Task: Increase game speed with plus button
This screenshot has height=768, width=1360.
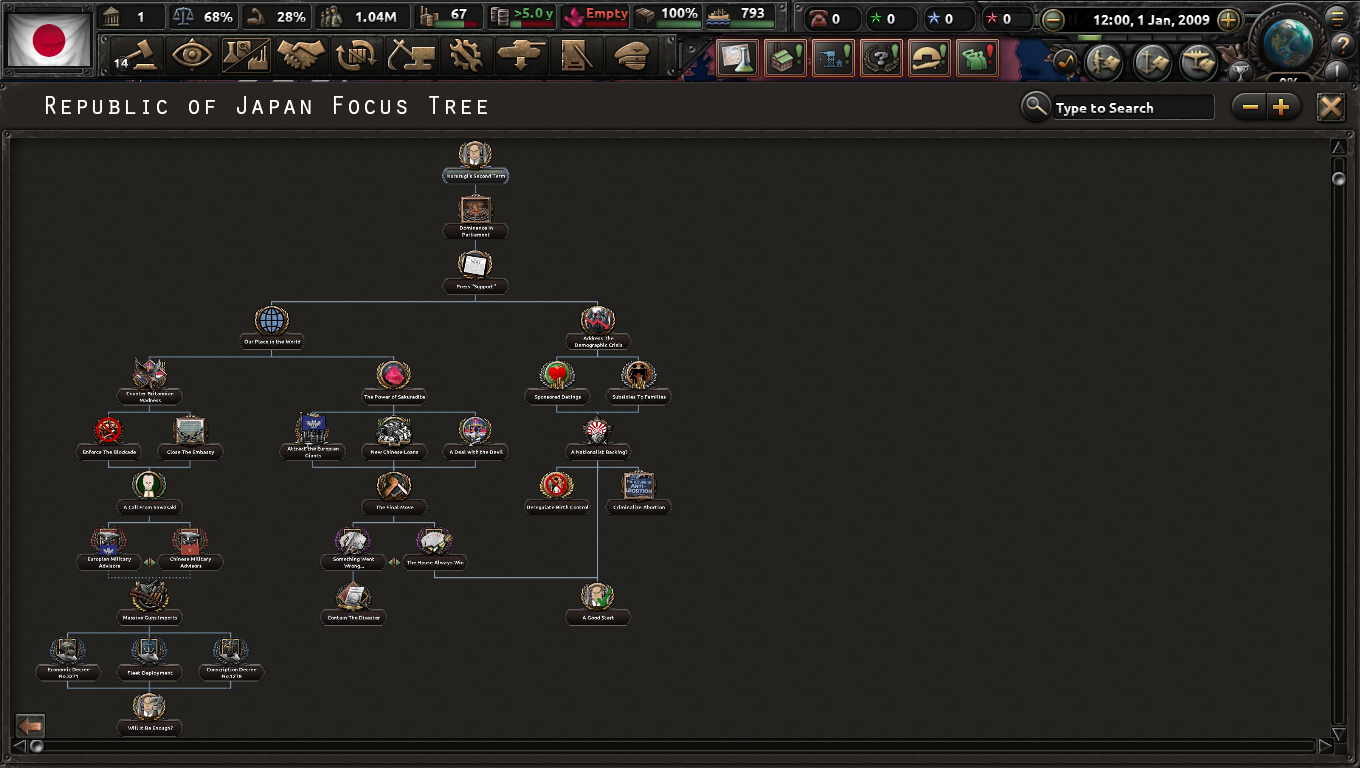Action: 1228,19
